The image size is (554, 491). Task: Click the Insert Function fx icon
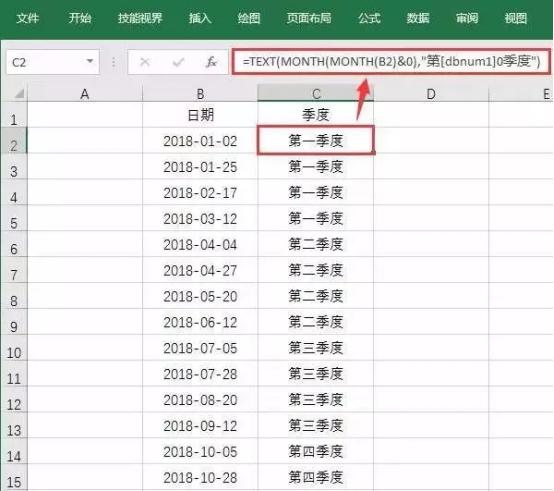pos(211,62)
